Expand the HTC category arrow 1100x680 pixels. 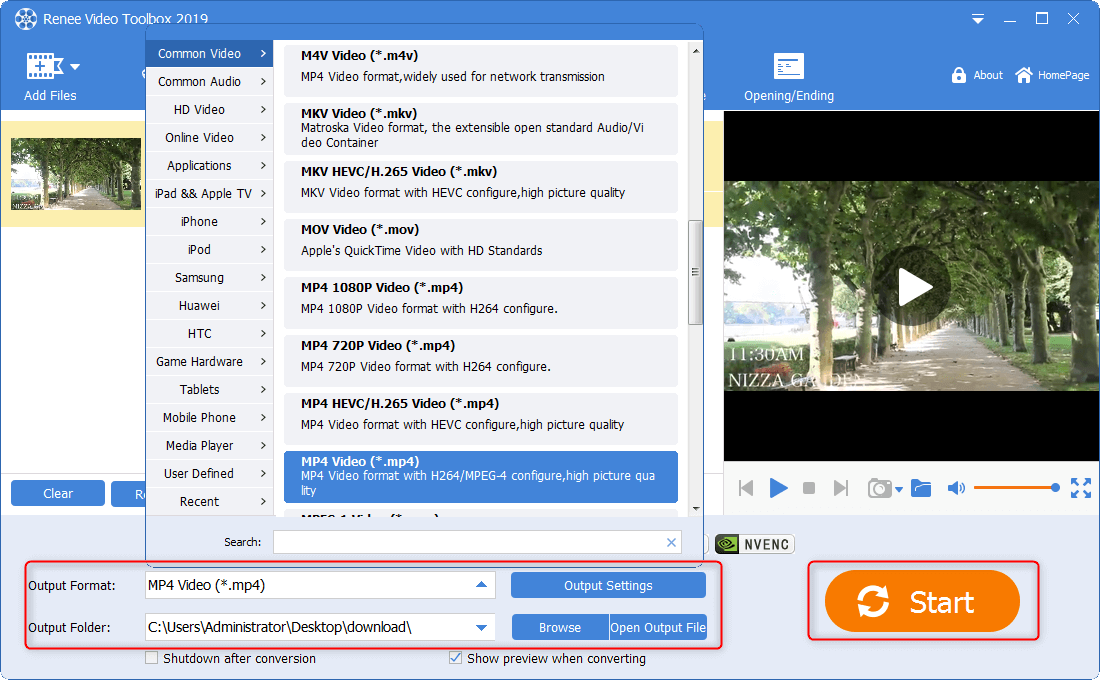pyautogui.click(x=263, y=334)
